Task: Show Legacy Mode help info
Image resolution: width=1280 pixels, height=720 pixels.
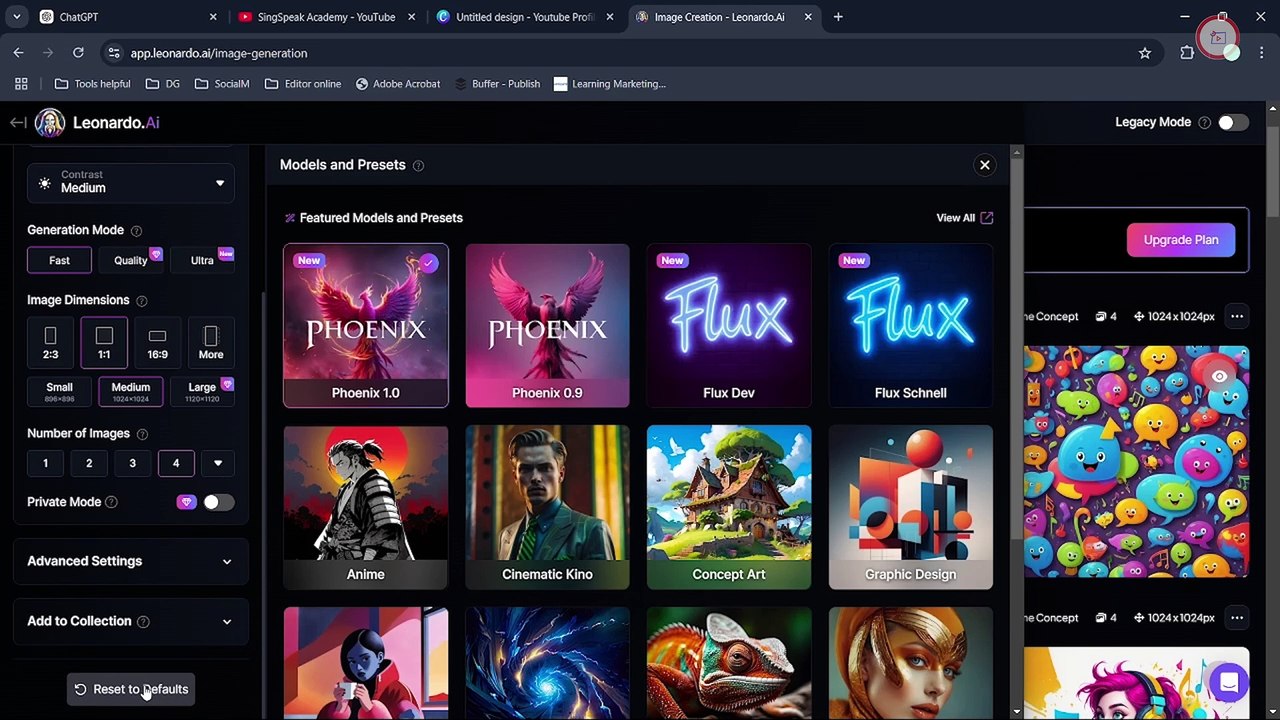Action: (x=1204, y=123)
